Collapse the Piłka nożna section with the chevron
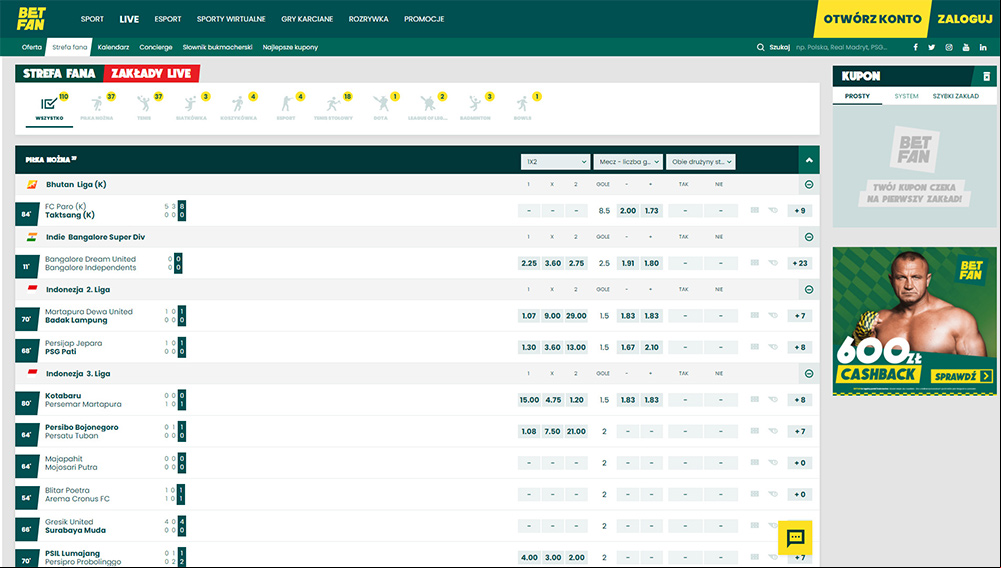 [x=809, y=160]
